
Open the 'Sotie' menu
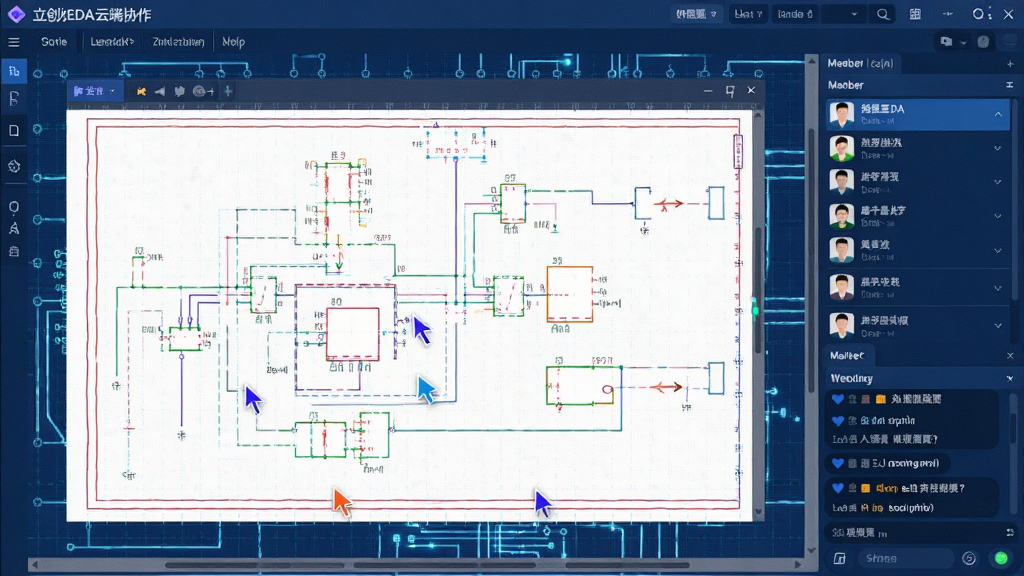pyautogui.click(x=54, y=42)
